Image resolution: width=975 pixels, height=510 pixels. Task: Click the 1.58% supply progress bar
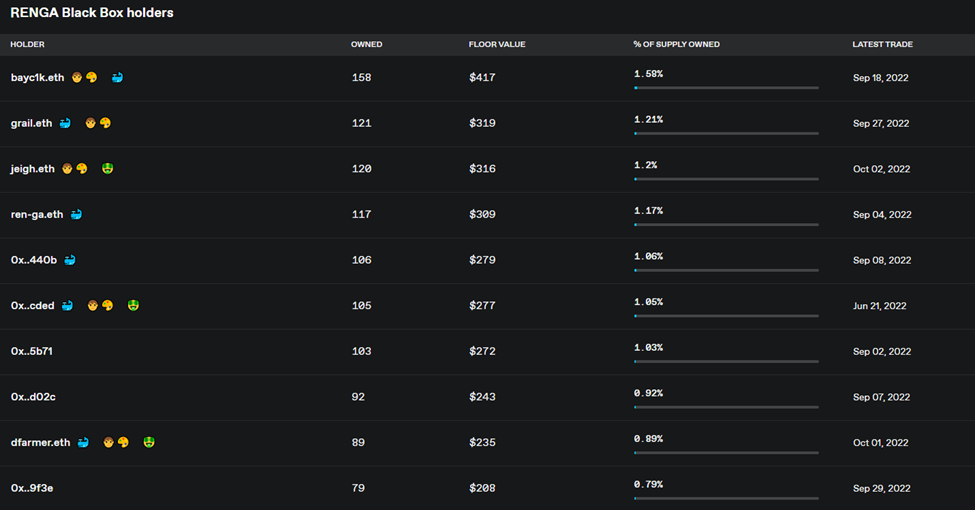726,88
